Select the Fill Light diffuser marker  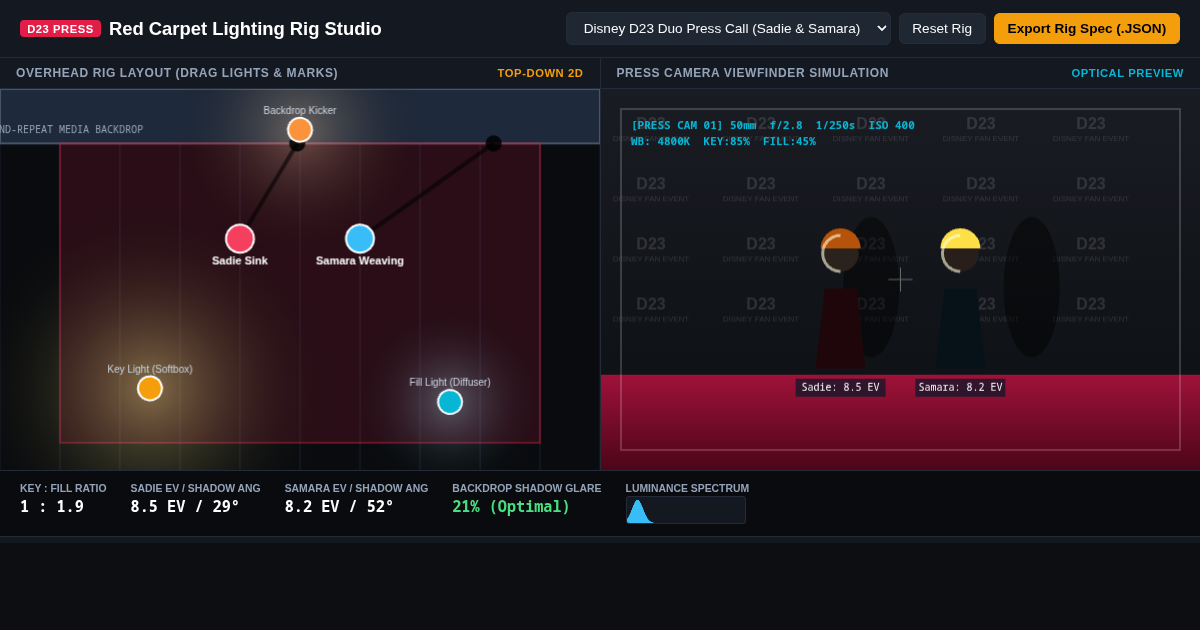click(450, 402)
